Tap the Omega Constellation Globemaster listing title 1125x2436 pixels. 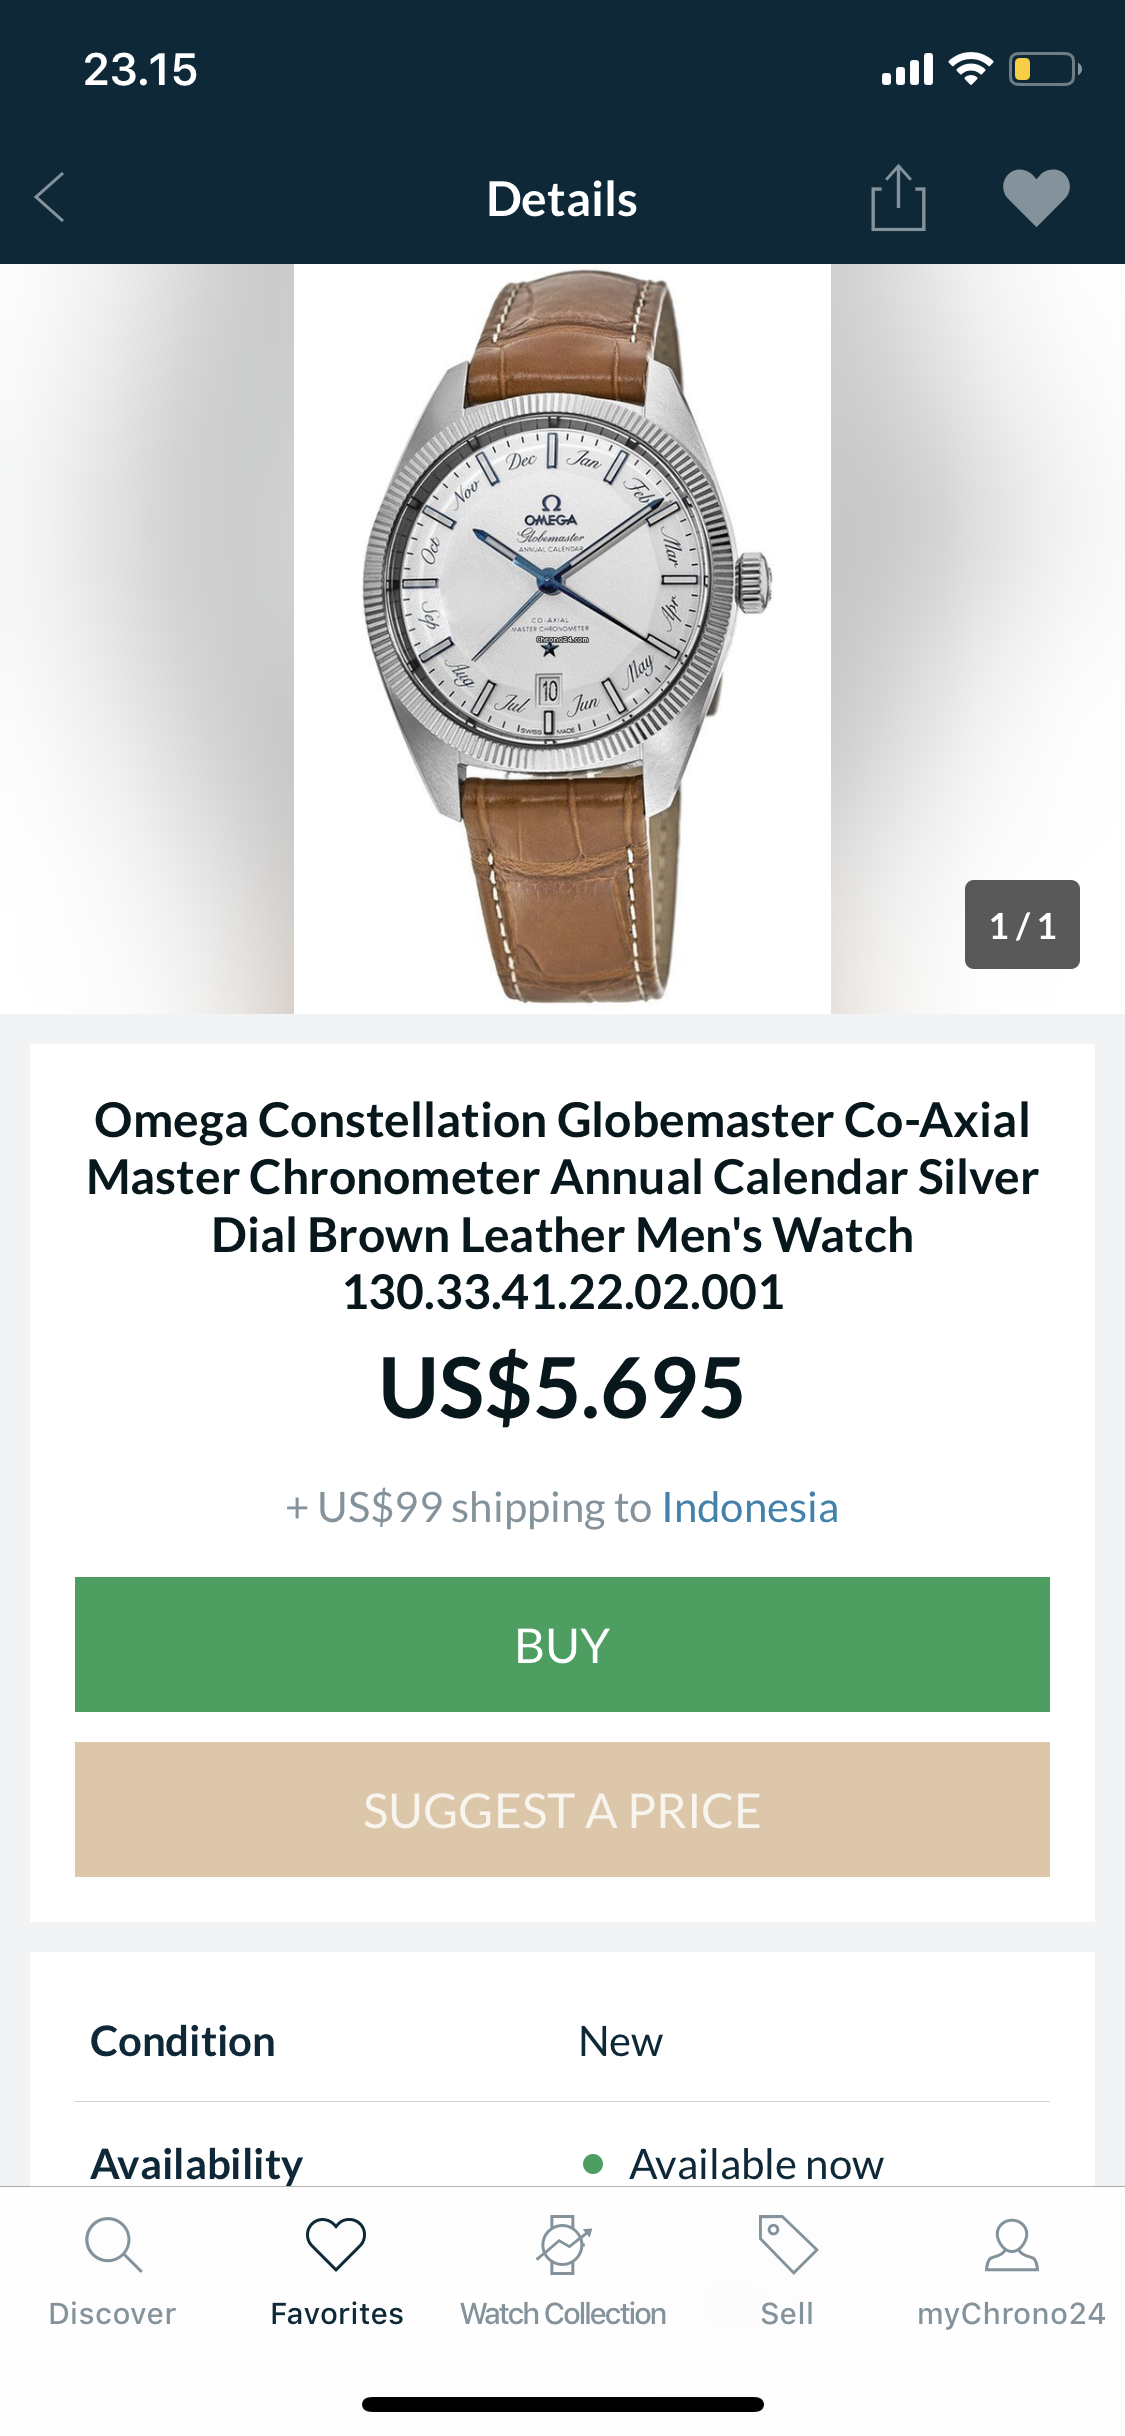562,1205
